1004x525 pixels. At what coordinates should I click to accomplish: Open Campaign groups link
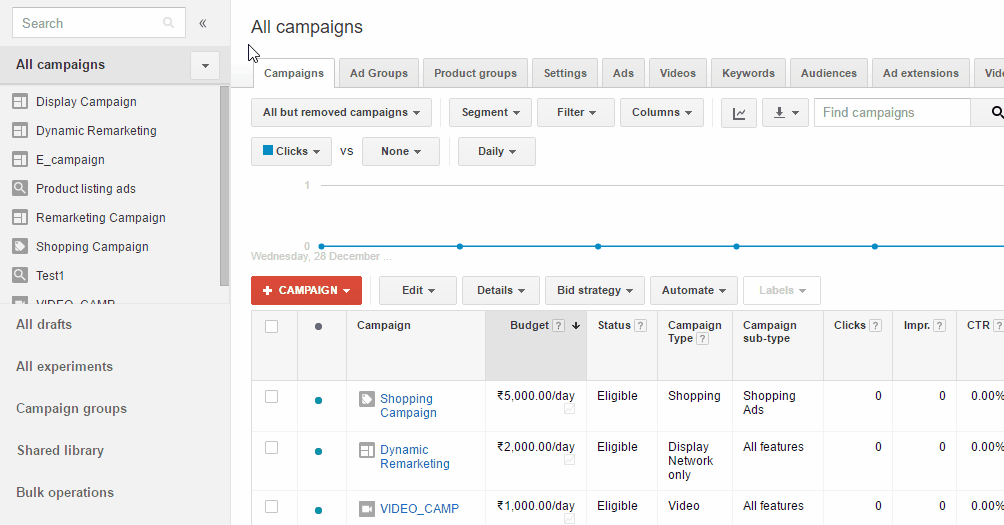coord(71,408)
